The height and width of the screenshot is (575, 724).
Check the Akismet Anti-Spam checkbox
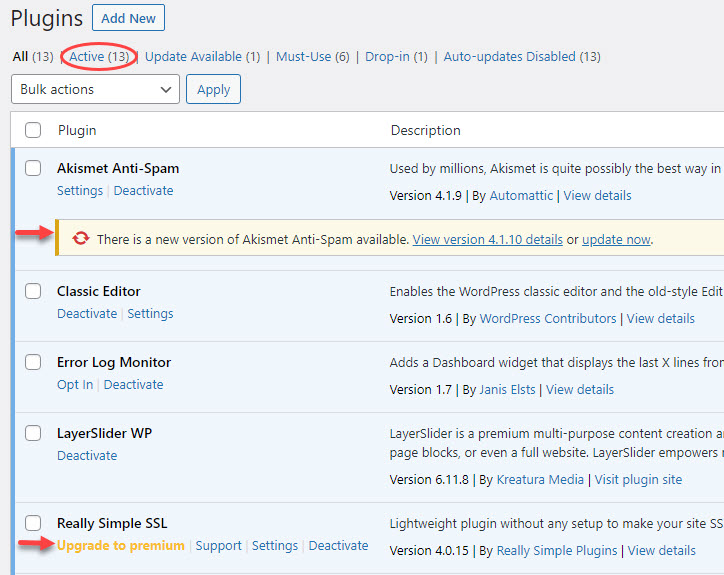click(33, 168)
